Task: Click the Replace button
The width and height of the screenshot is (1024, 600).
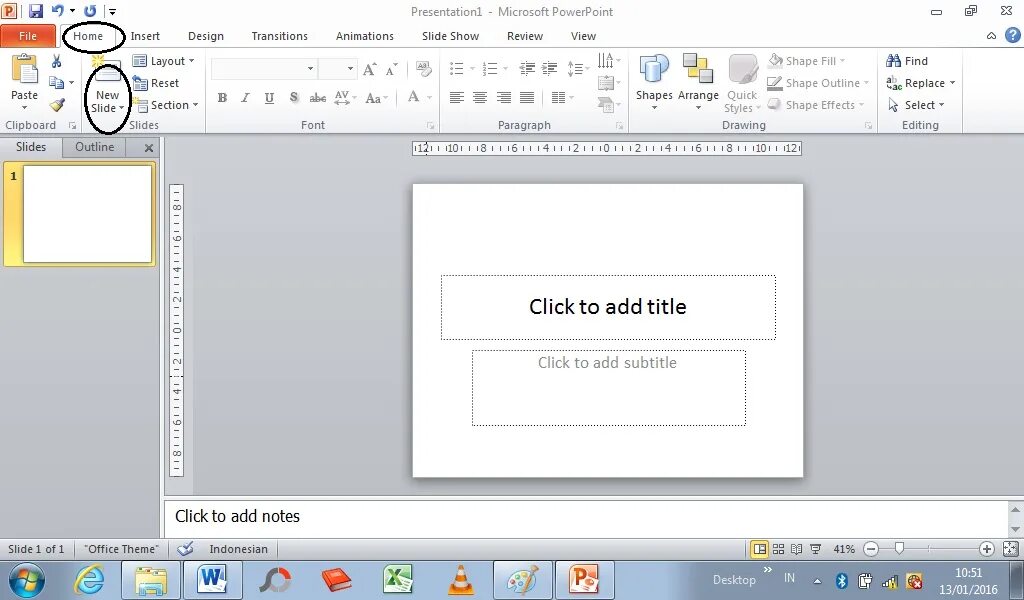Action: (x=921, y=83)
